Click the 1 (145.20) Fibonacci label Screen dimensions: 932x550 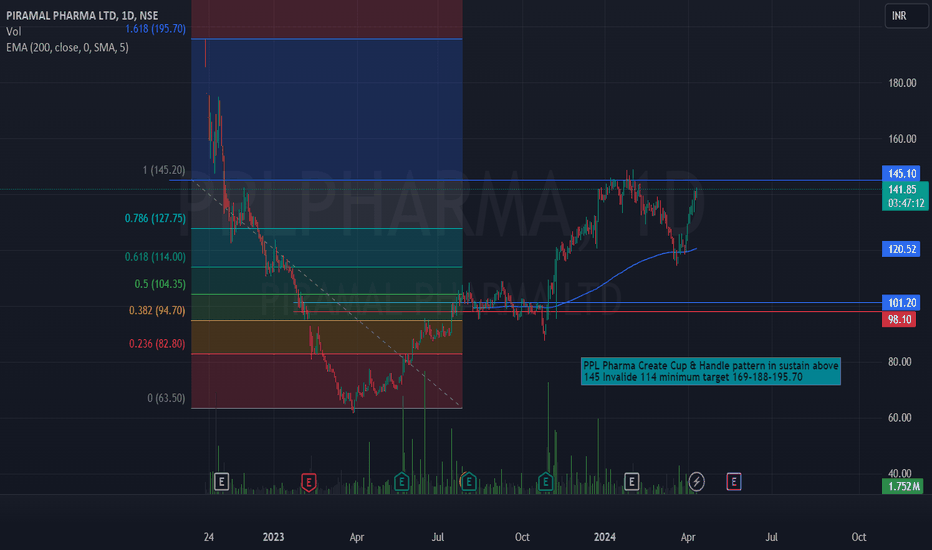[x=163, y=170]
